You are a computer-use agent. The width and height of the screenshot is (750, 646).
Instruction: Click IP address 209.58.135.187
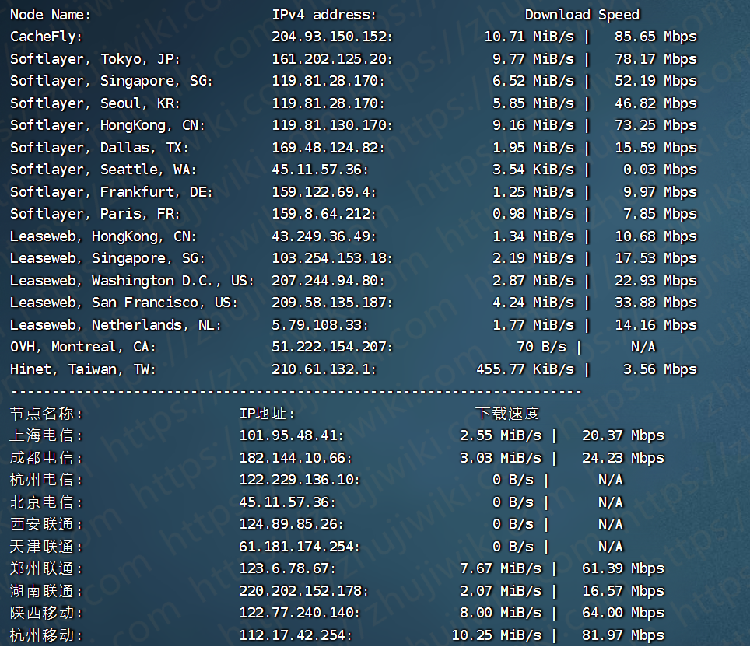(x=332, y=303)
